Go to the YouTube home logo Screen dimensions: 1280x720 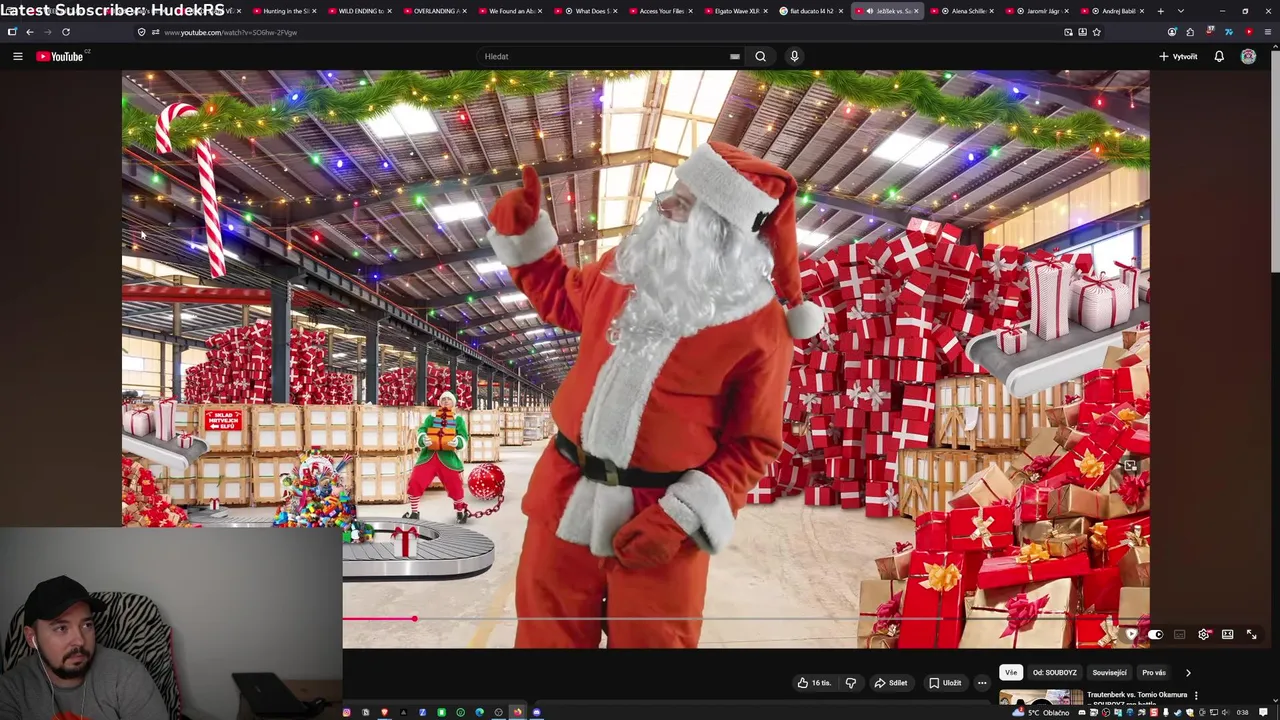click(x=62, y=56)
